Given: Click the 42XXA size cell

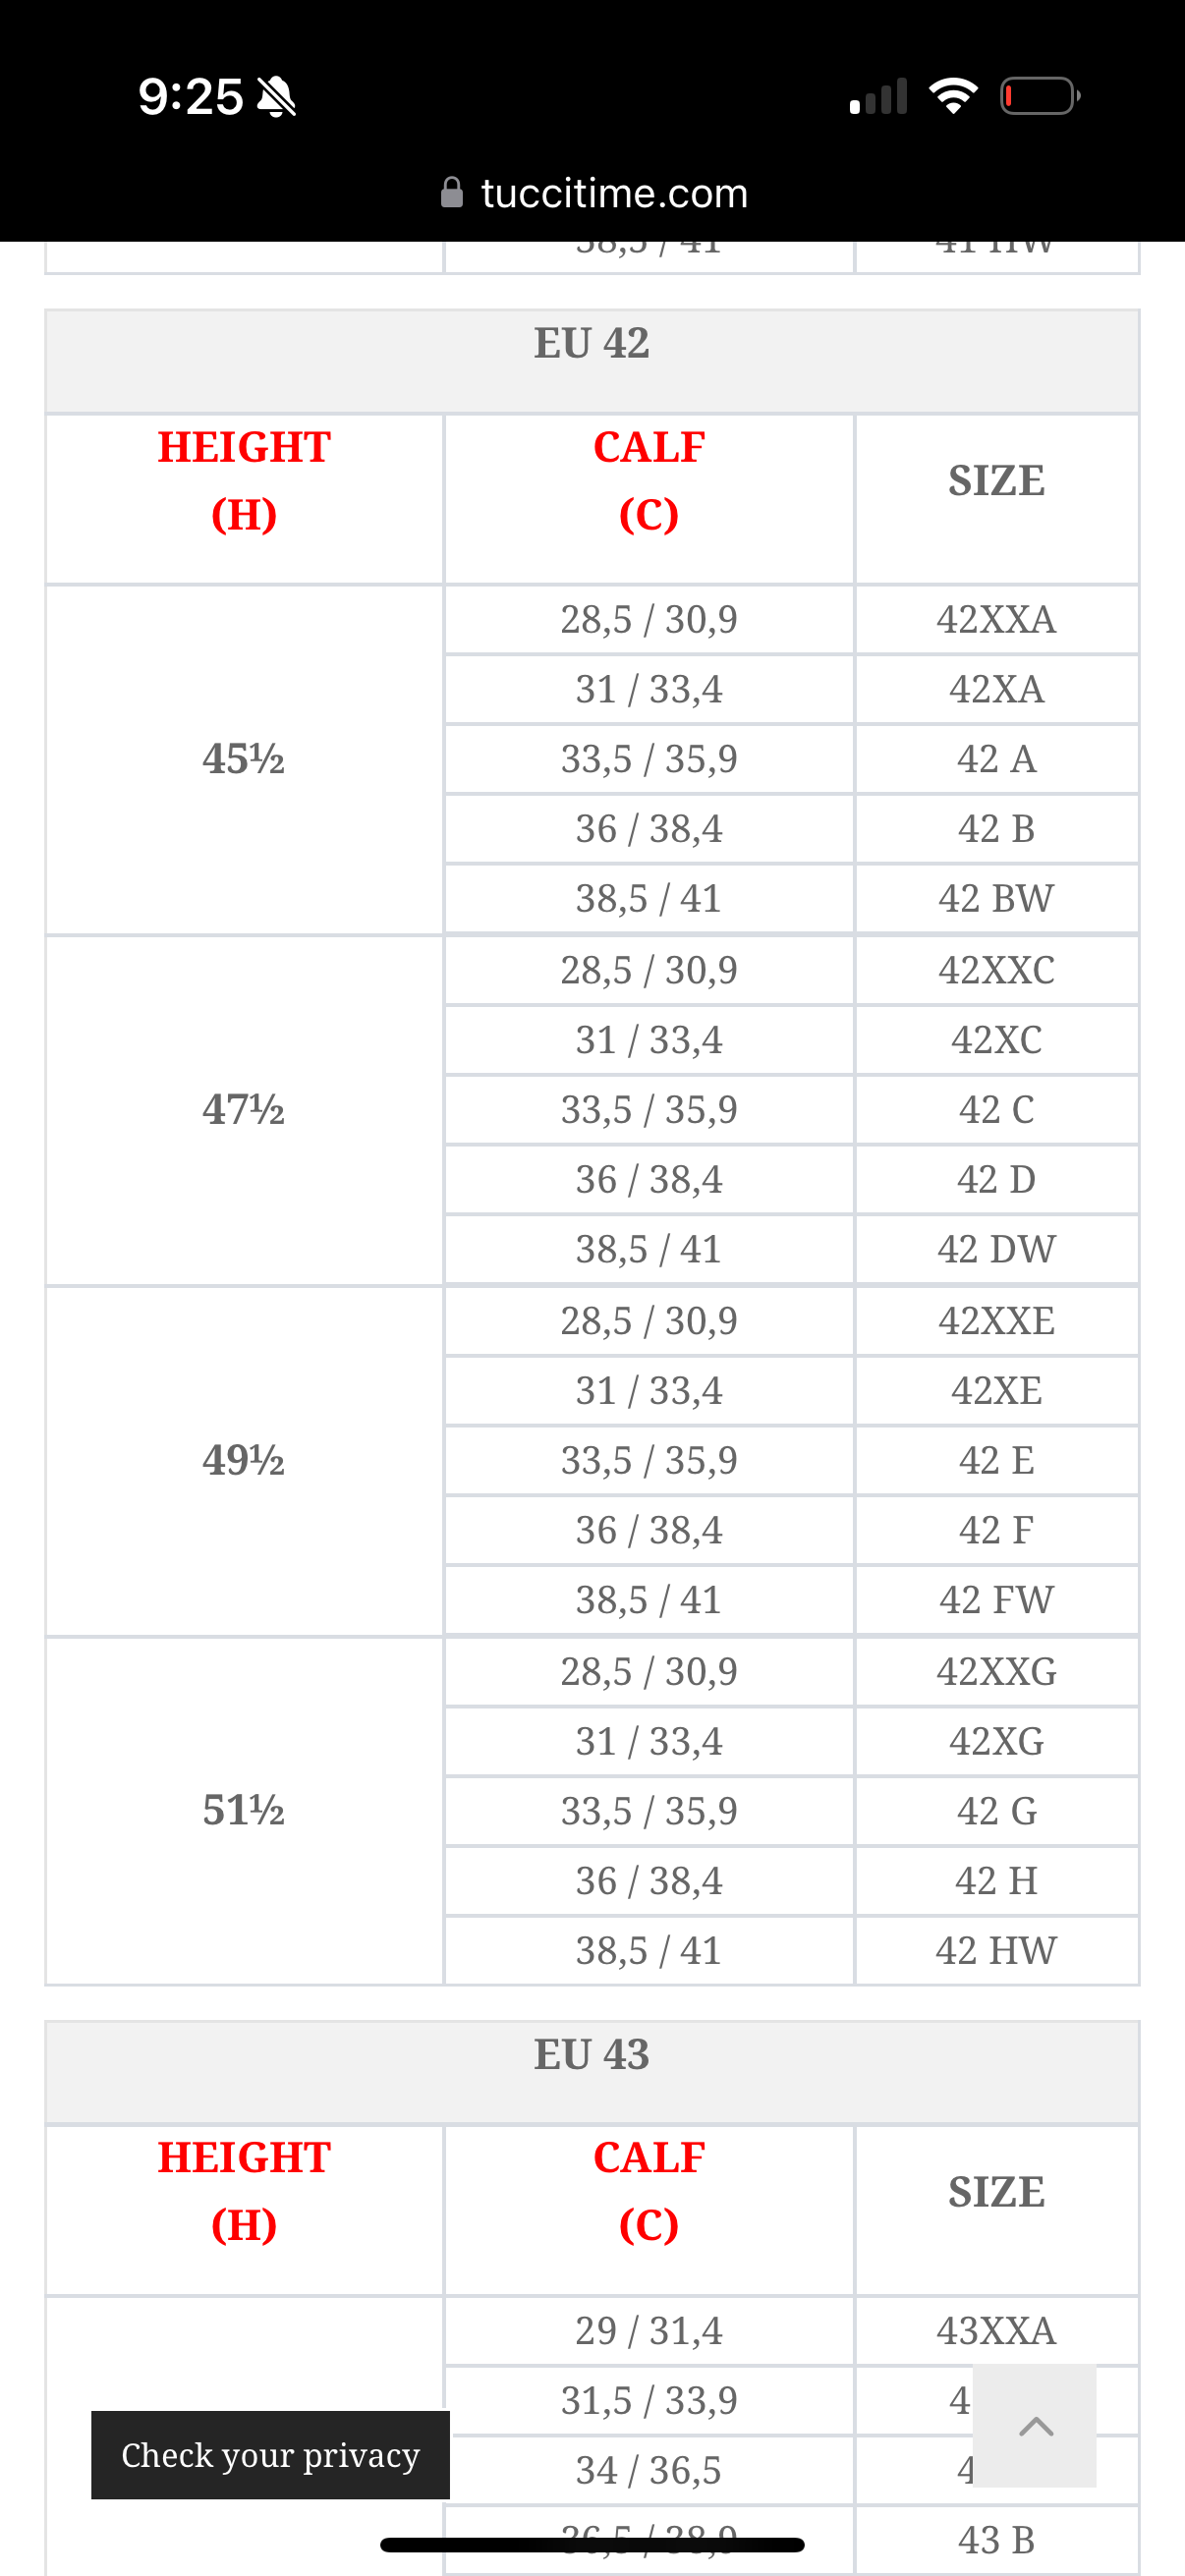Looking at the screenshot, I should point(996,620).
